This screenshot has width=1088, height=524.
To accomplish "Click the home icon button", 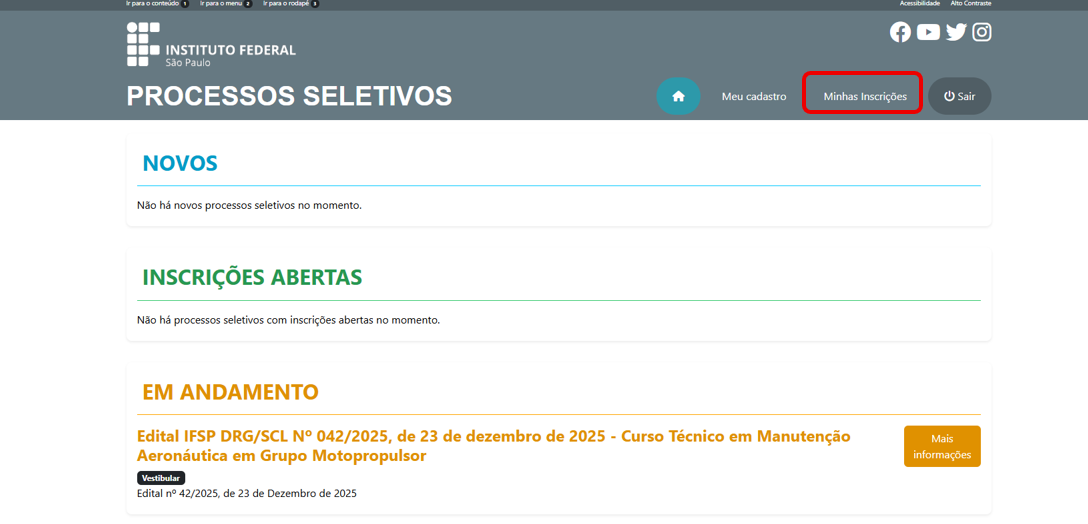I will pos(678,96).
